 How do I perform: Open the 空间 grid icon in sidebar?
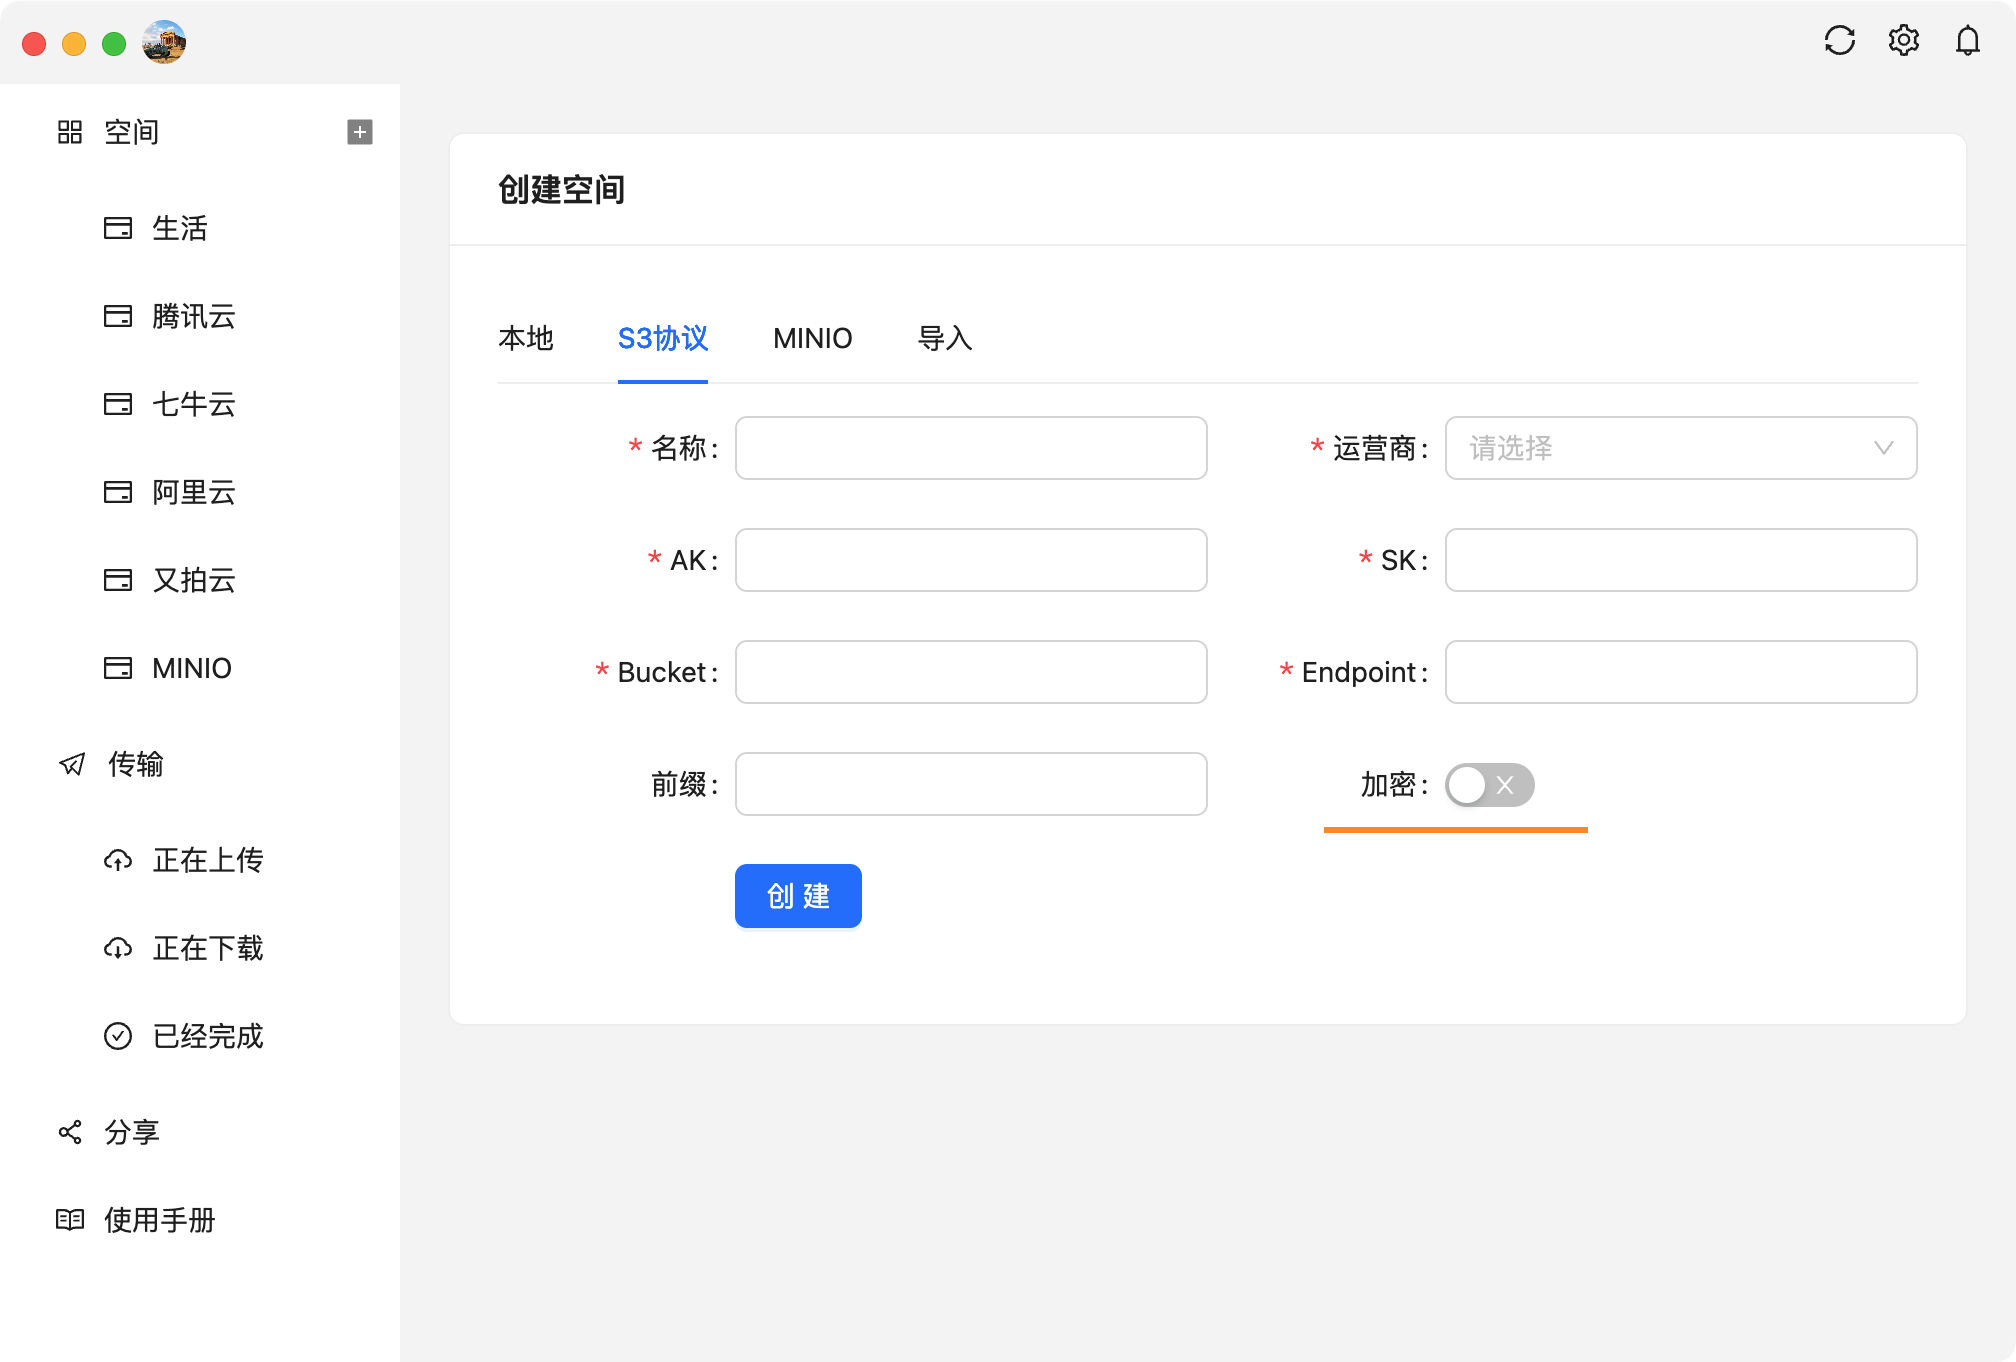(69, 131)
